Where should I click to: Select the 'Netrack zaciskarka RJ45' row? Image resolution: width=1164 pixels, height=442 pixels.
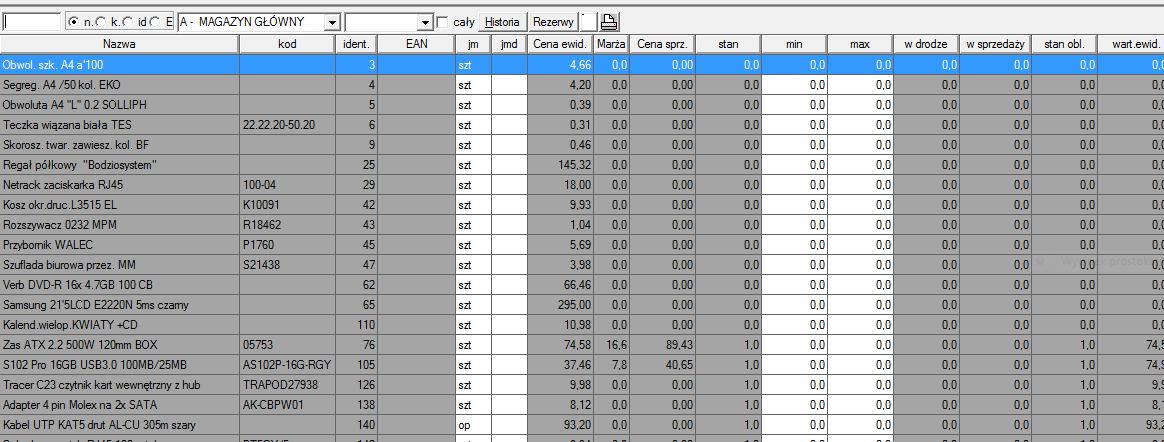click(x=119, y=184)
